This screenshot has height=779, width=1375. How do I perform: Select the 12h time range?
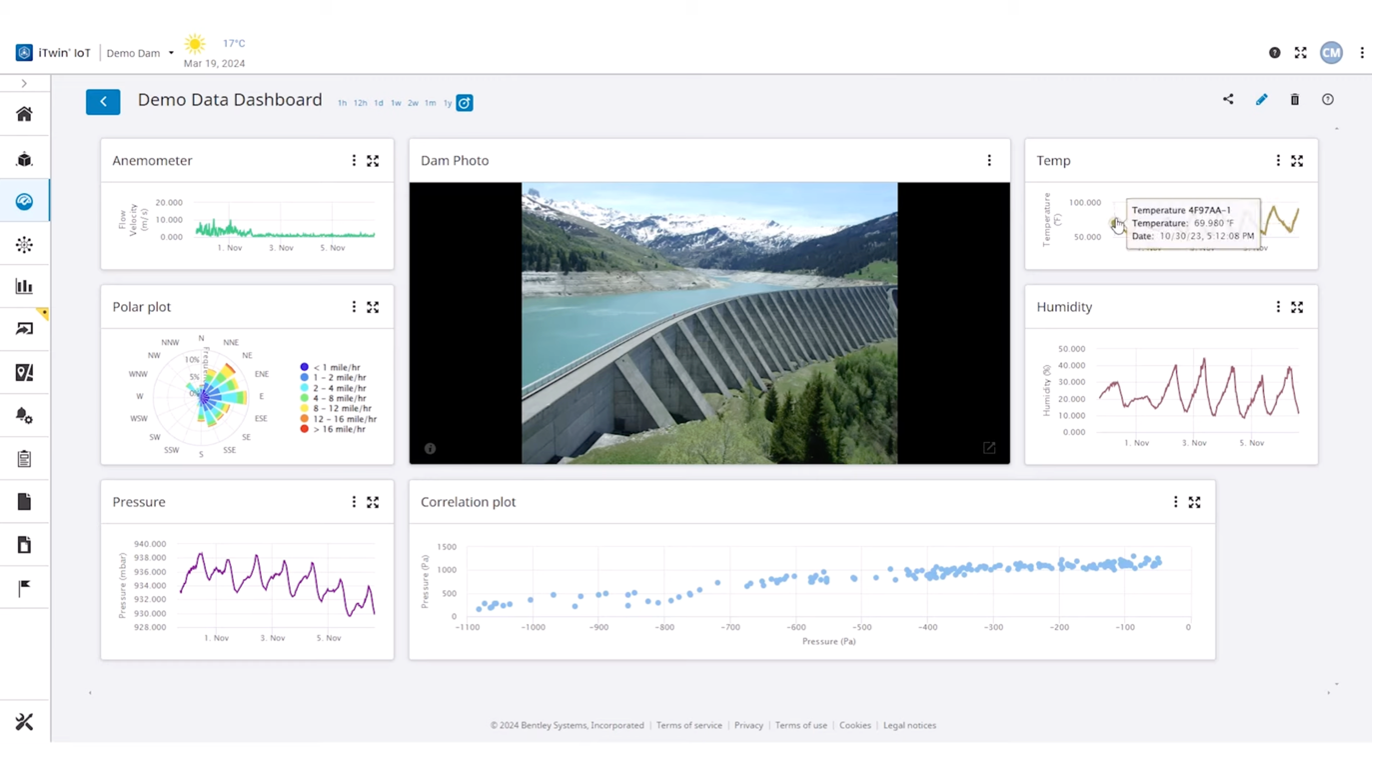pos(360,103)
